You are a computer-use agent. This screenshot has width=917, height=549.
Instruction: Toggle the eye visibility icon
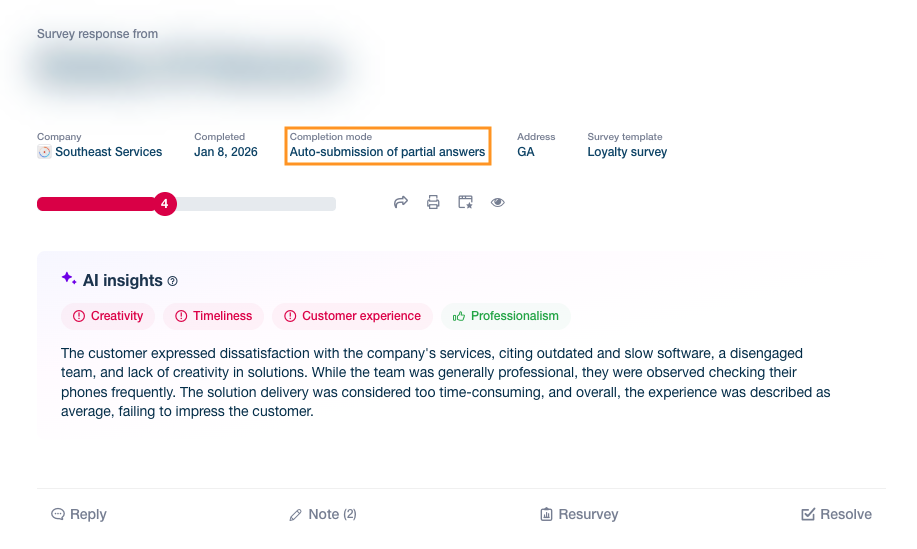pyautogui.click(x=498, y=202)
